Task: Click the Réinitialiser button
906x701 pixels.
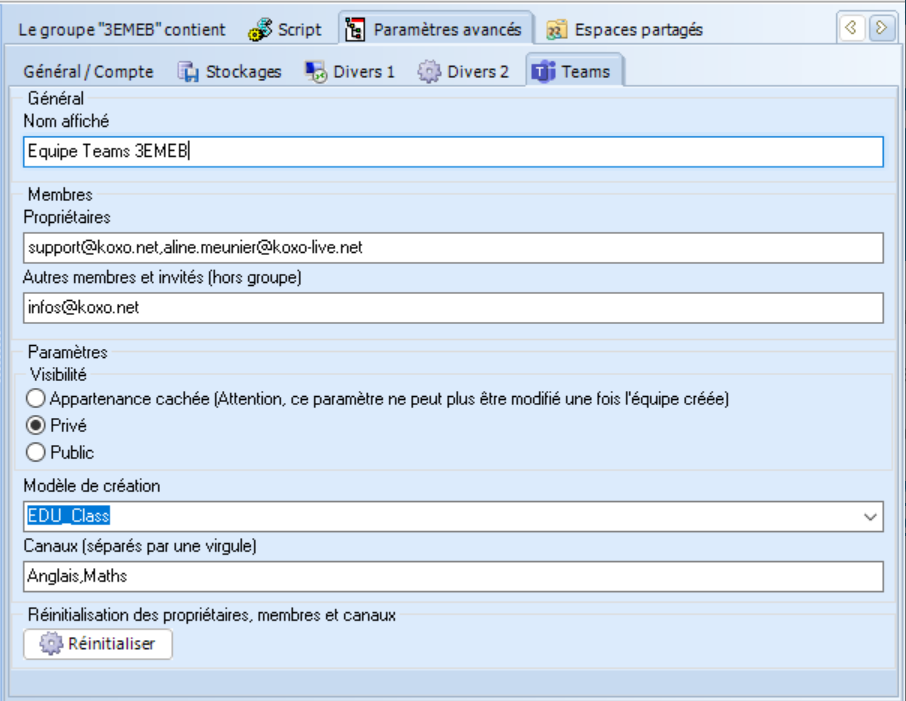Action: click(x=98, y=644)
